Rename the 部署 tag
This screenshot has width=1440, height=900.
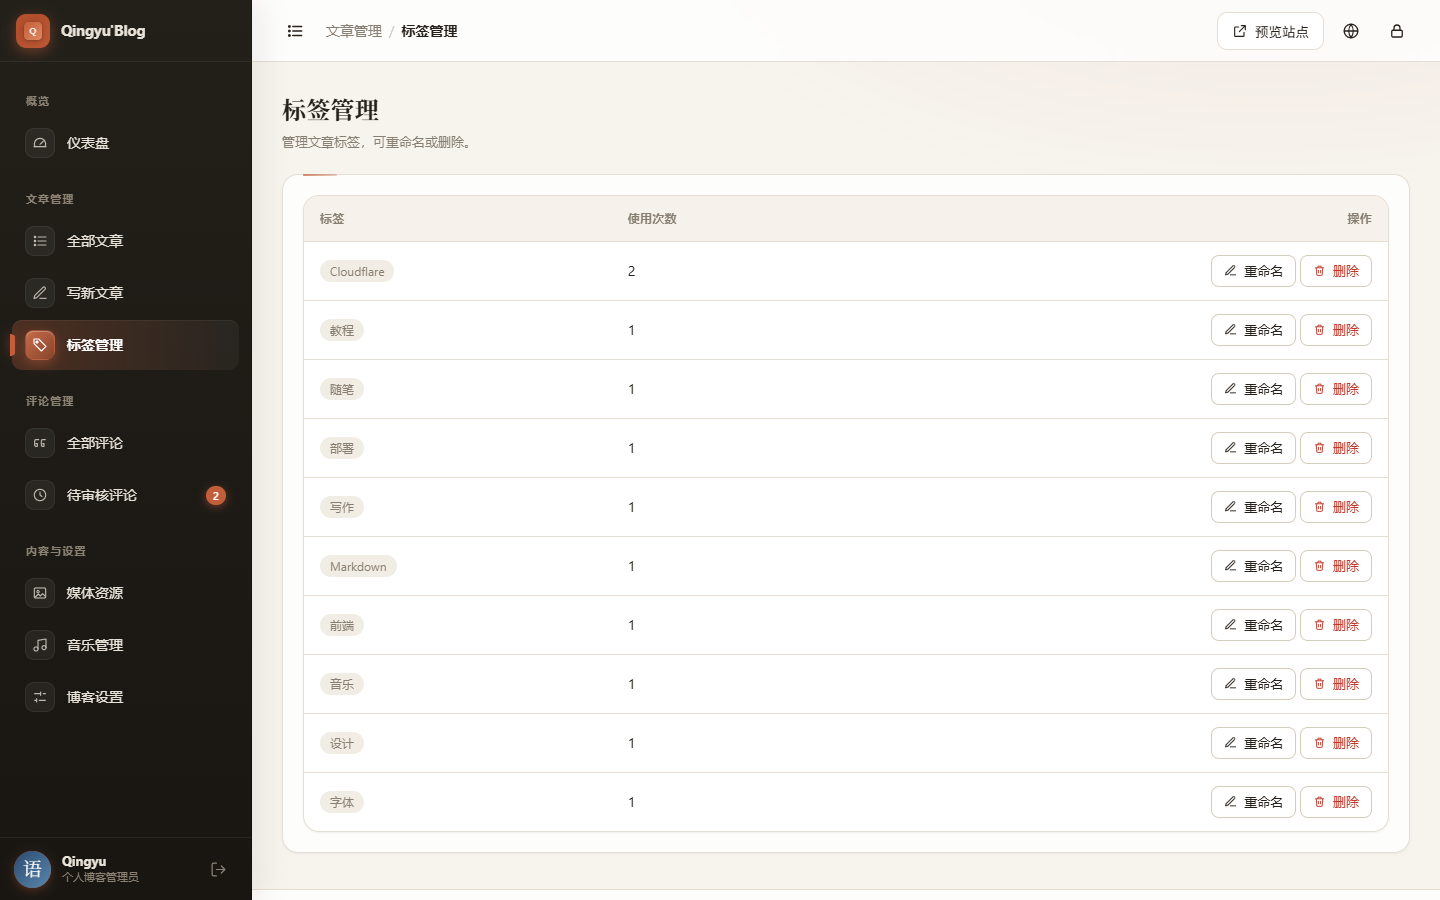click(1253, 448)
